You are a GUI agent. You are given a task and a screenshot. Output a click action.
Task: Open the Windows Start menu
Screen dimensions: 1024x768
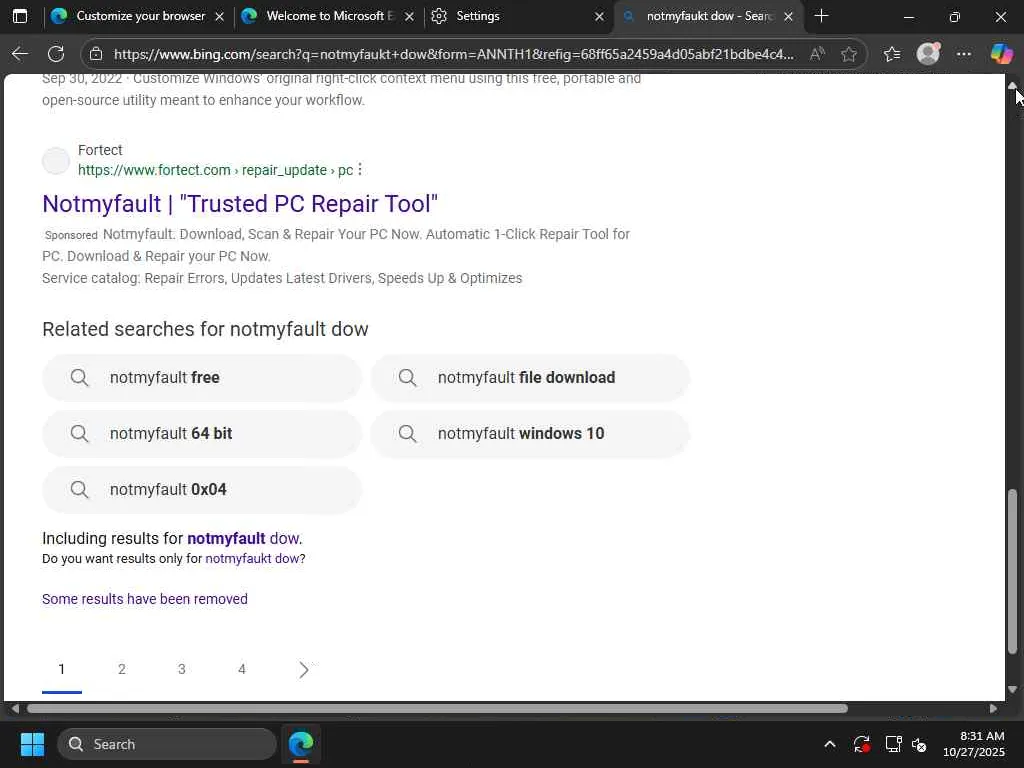pyautogui.click(x=32, y=744)
